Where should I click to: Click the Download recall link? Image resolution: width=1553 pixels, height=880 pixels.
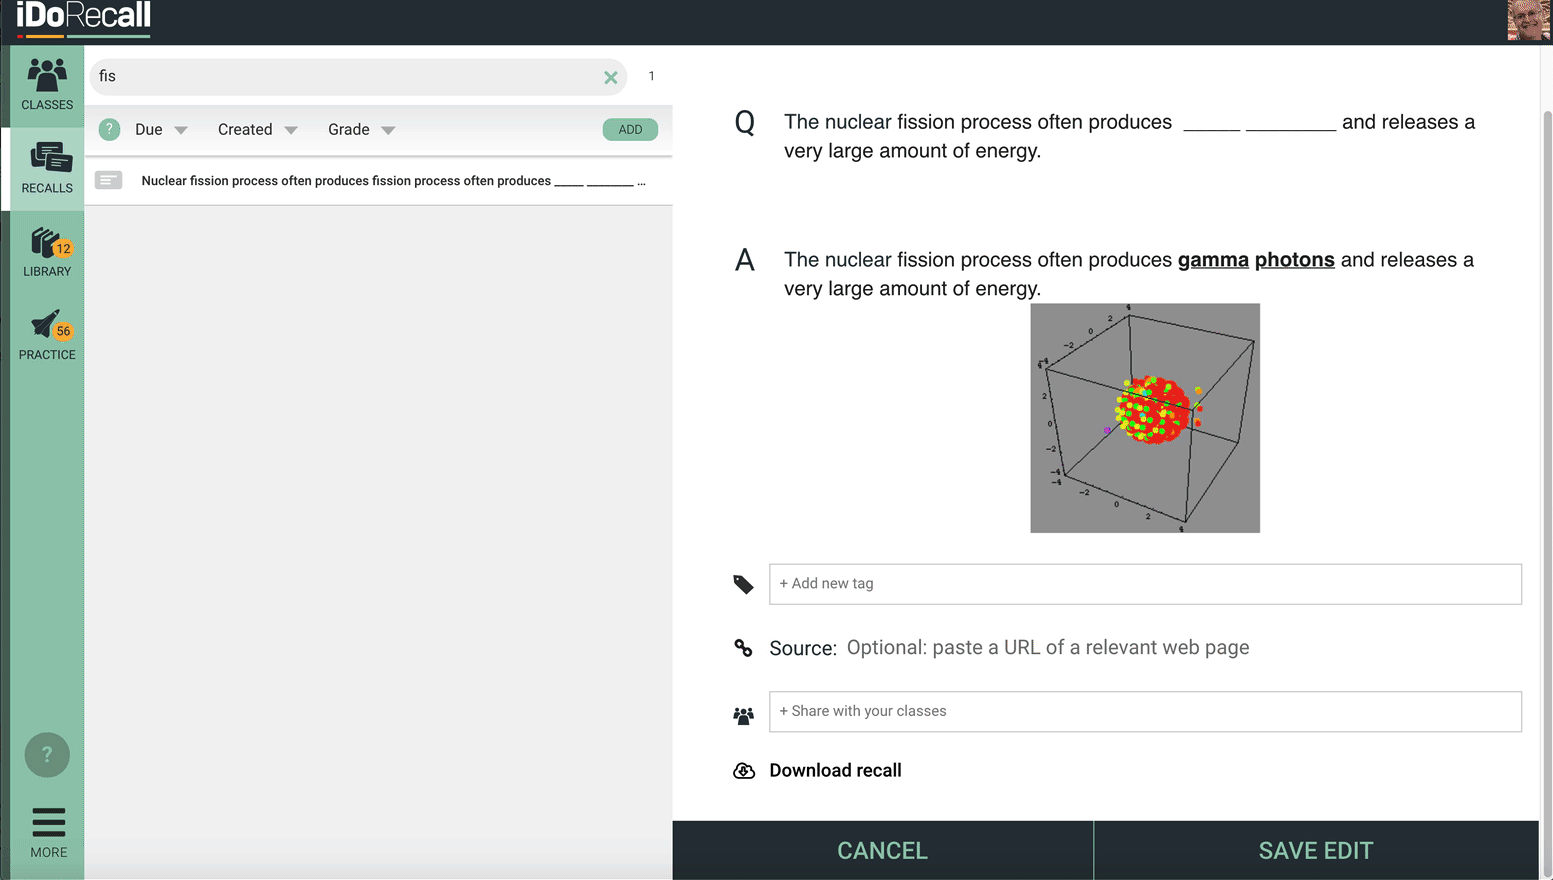(x=835, y=771)
